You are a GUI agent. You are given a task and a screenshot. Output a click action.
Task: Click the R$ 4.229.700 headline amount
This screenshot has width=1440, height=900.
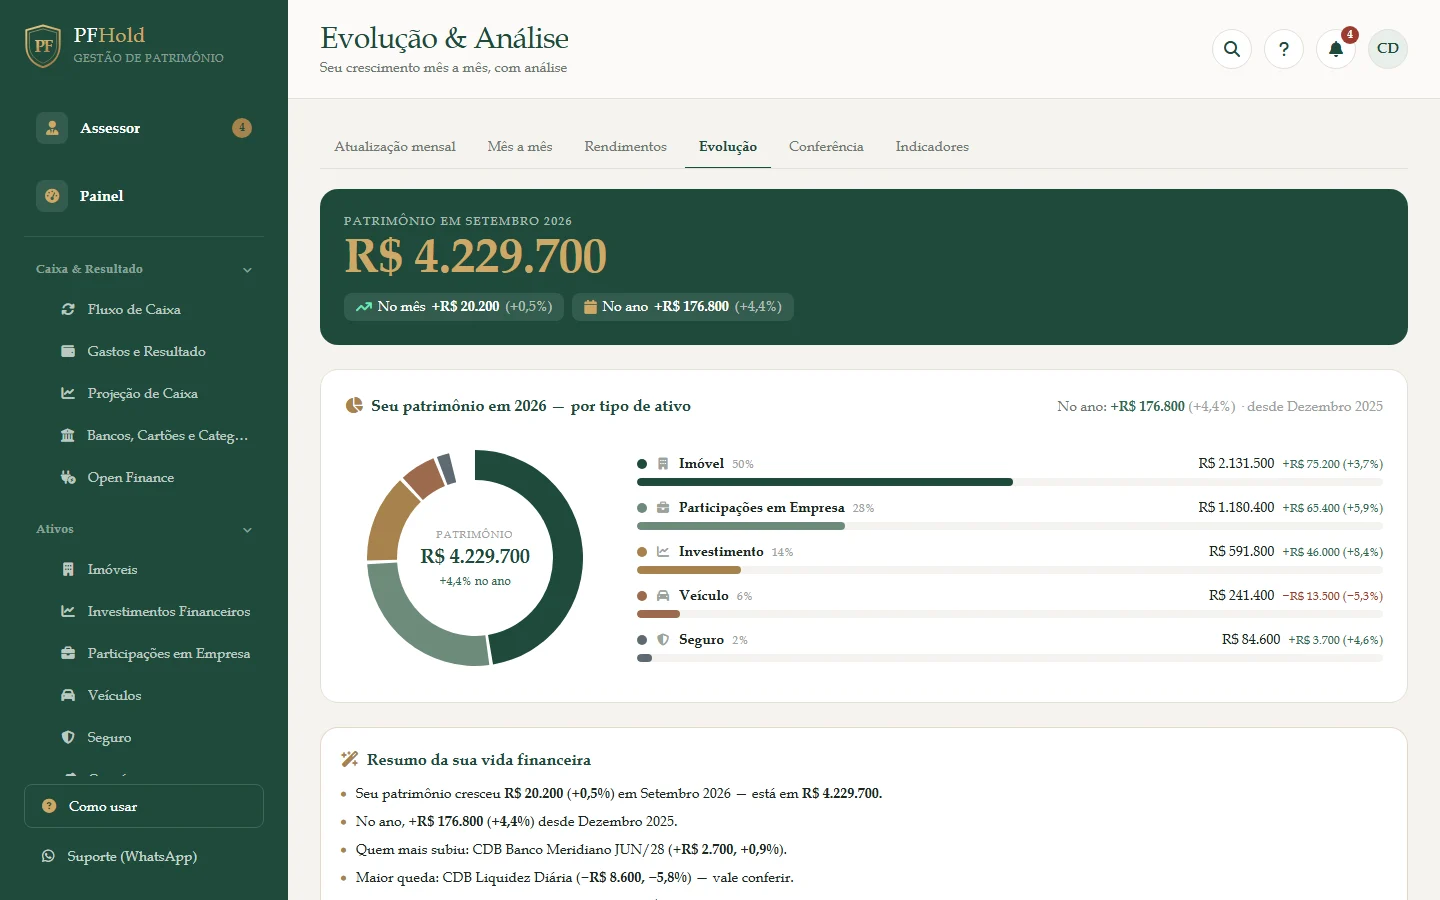[476, 256]
